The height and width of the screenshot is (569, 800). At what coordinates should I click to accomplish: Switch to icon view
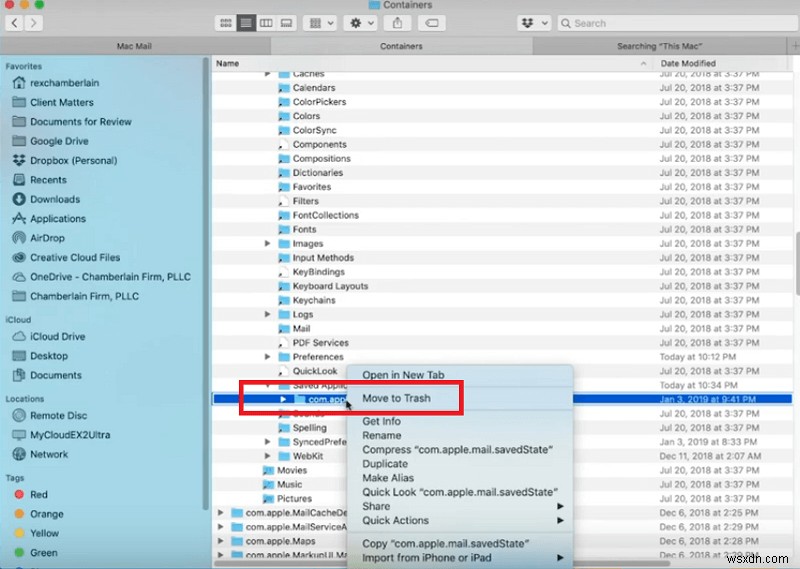pyautogui.click(x=226, y=23)
